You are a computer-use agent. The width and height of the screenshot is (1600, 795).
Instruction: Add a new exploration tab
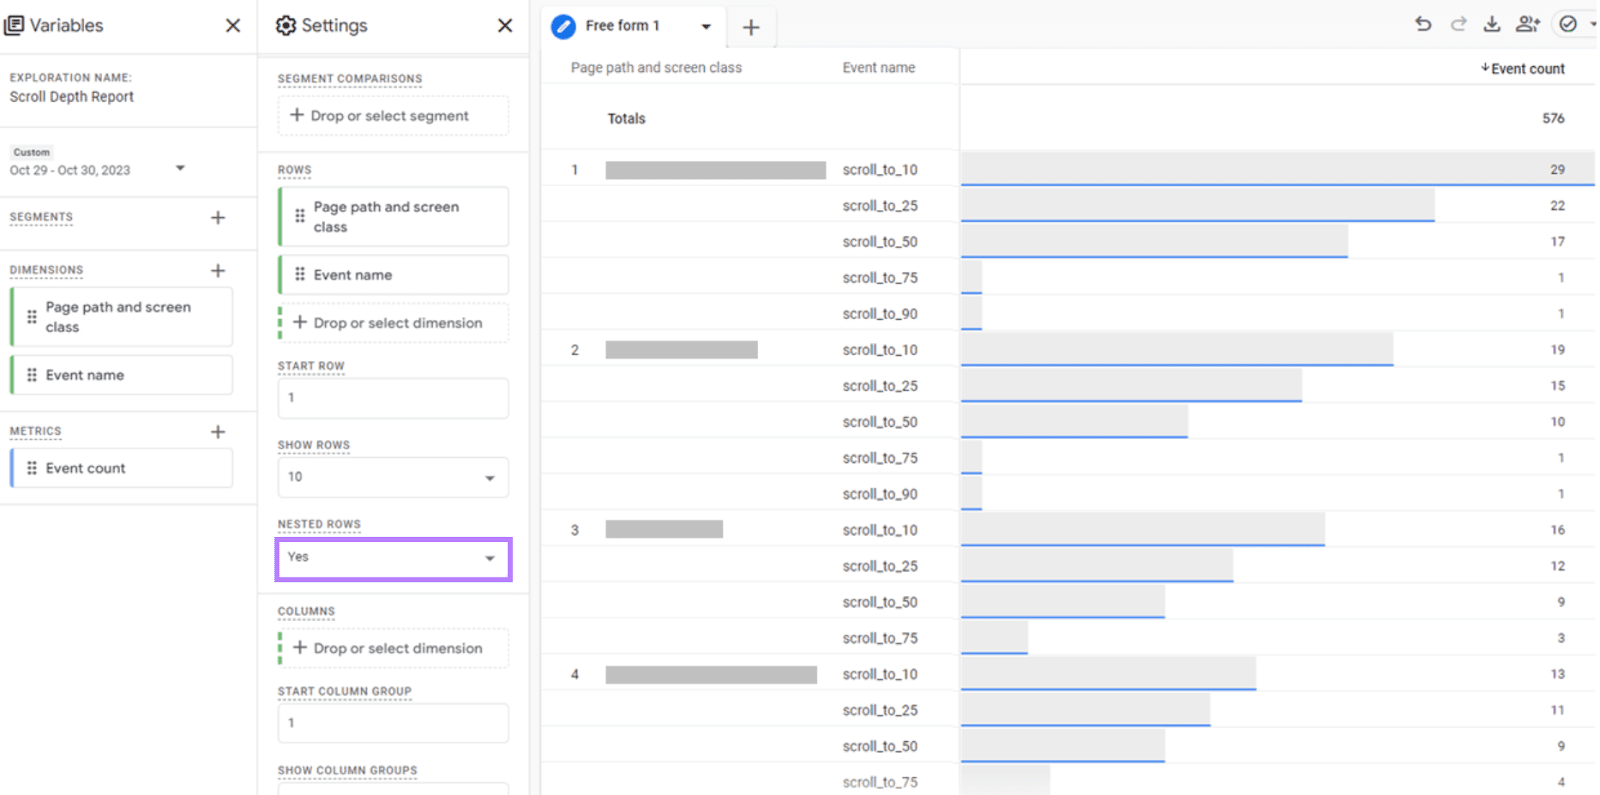[x=751, y=27]
